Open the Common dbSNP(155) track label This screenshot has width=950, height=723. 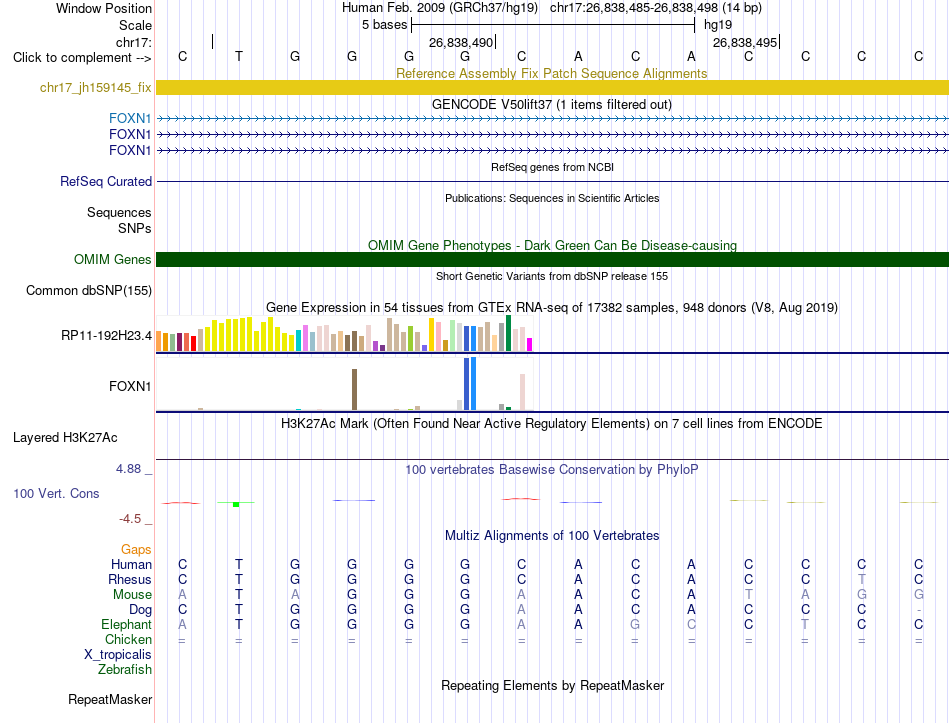click(x=88, y=290)
